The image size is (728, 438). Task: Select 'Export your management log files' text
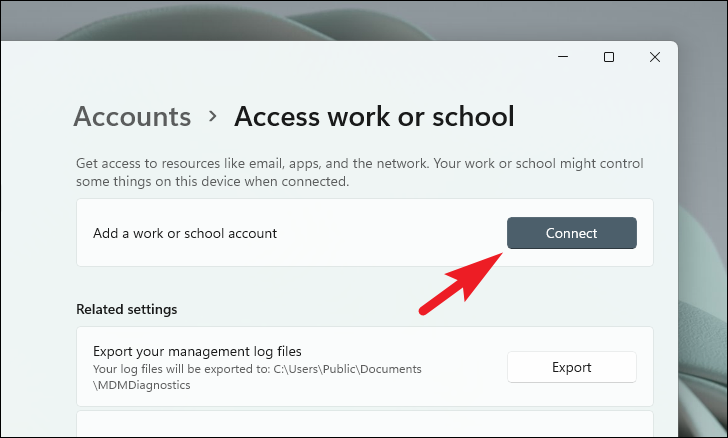pyautogui.click(x=197, y=351)
